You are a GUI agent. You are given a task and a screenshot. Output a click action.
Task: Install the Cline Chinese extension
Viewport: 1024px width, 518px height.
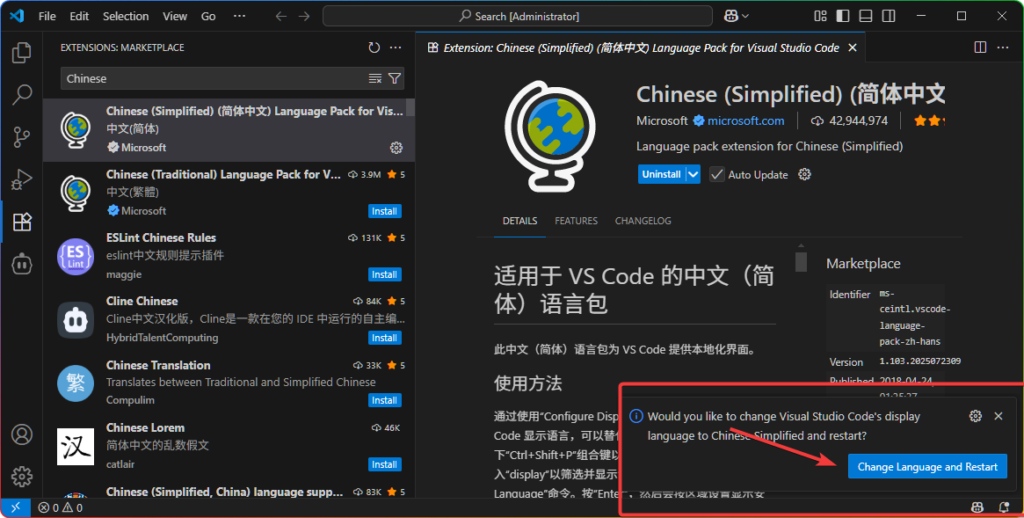pyautogui.click(x=385, y=338)
